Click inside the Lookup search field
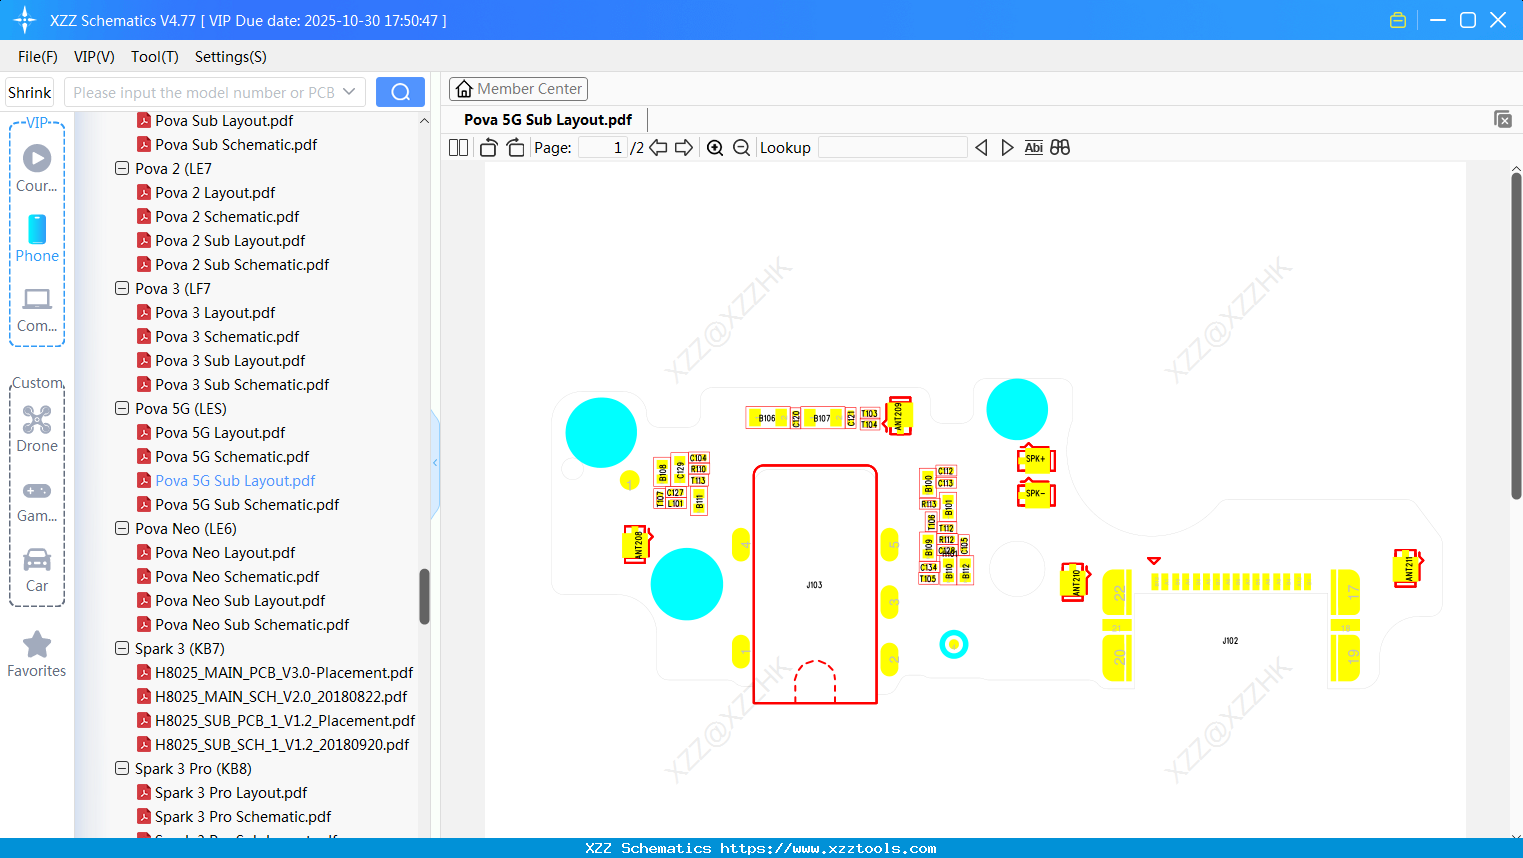Screen dimensions: 1523x858 pos(893,147)
